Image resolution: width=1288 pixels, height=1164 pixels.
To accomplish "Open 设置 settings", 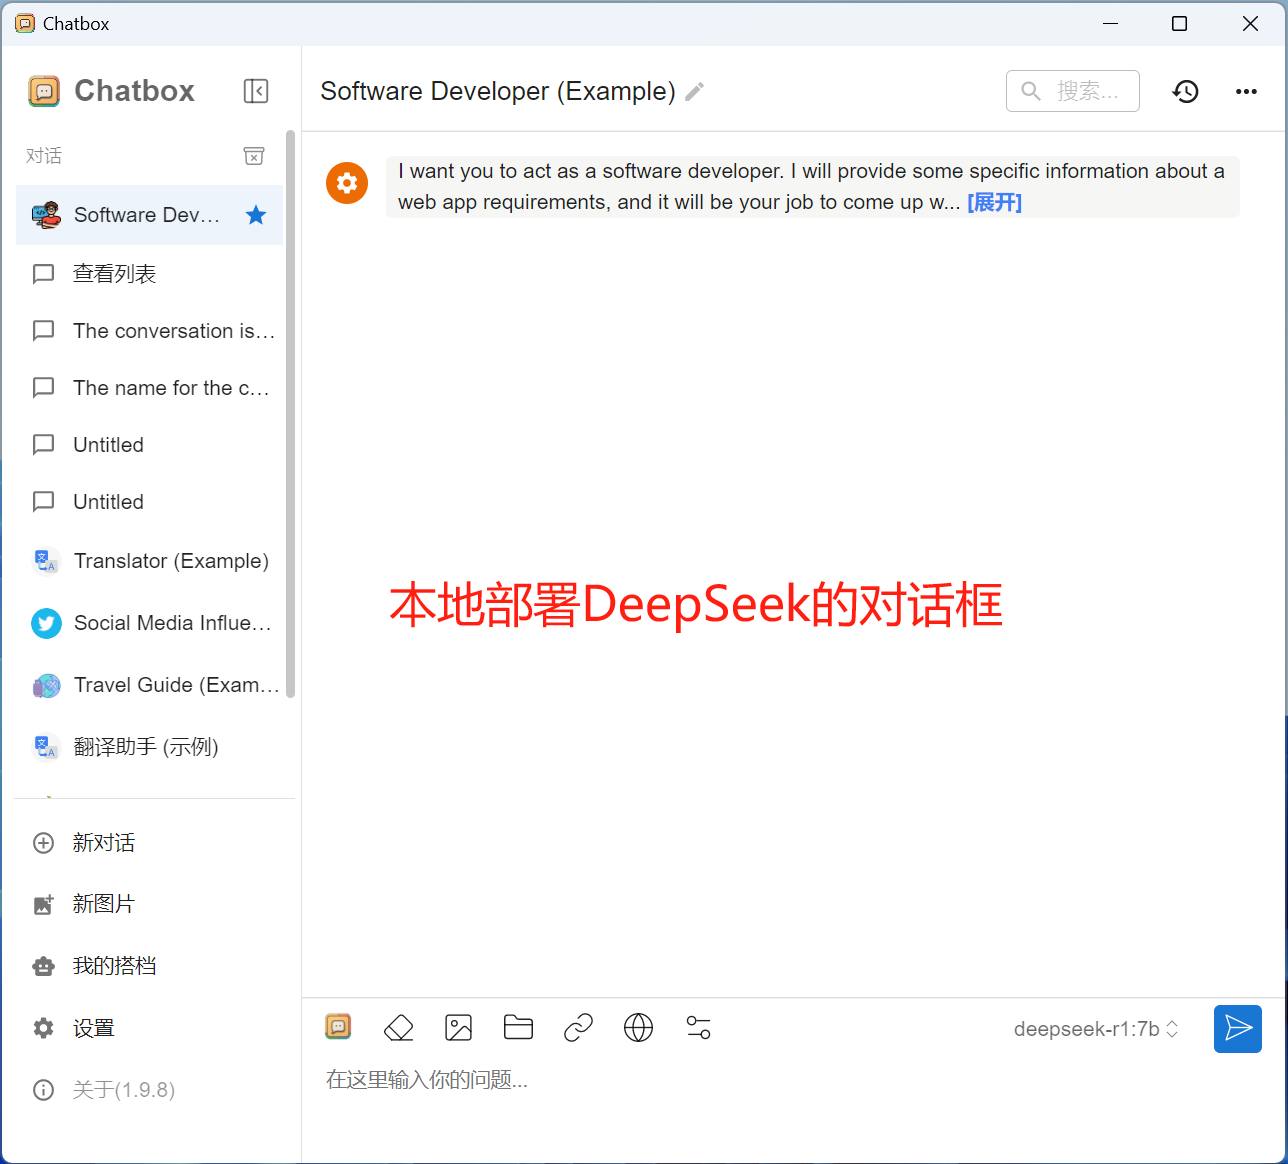I will [93, 1028].
